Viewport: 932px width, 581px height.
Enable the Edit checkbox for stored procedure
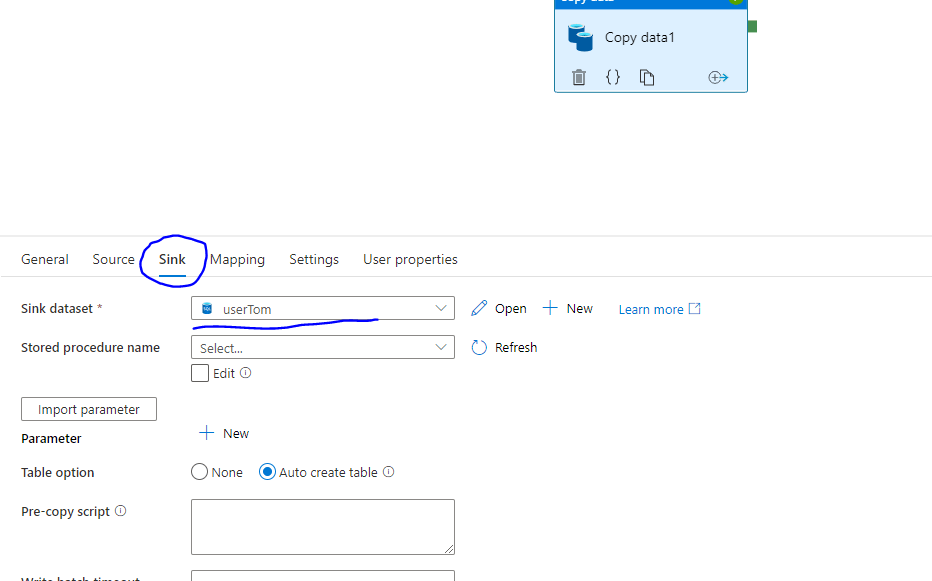[200, 373]
